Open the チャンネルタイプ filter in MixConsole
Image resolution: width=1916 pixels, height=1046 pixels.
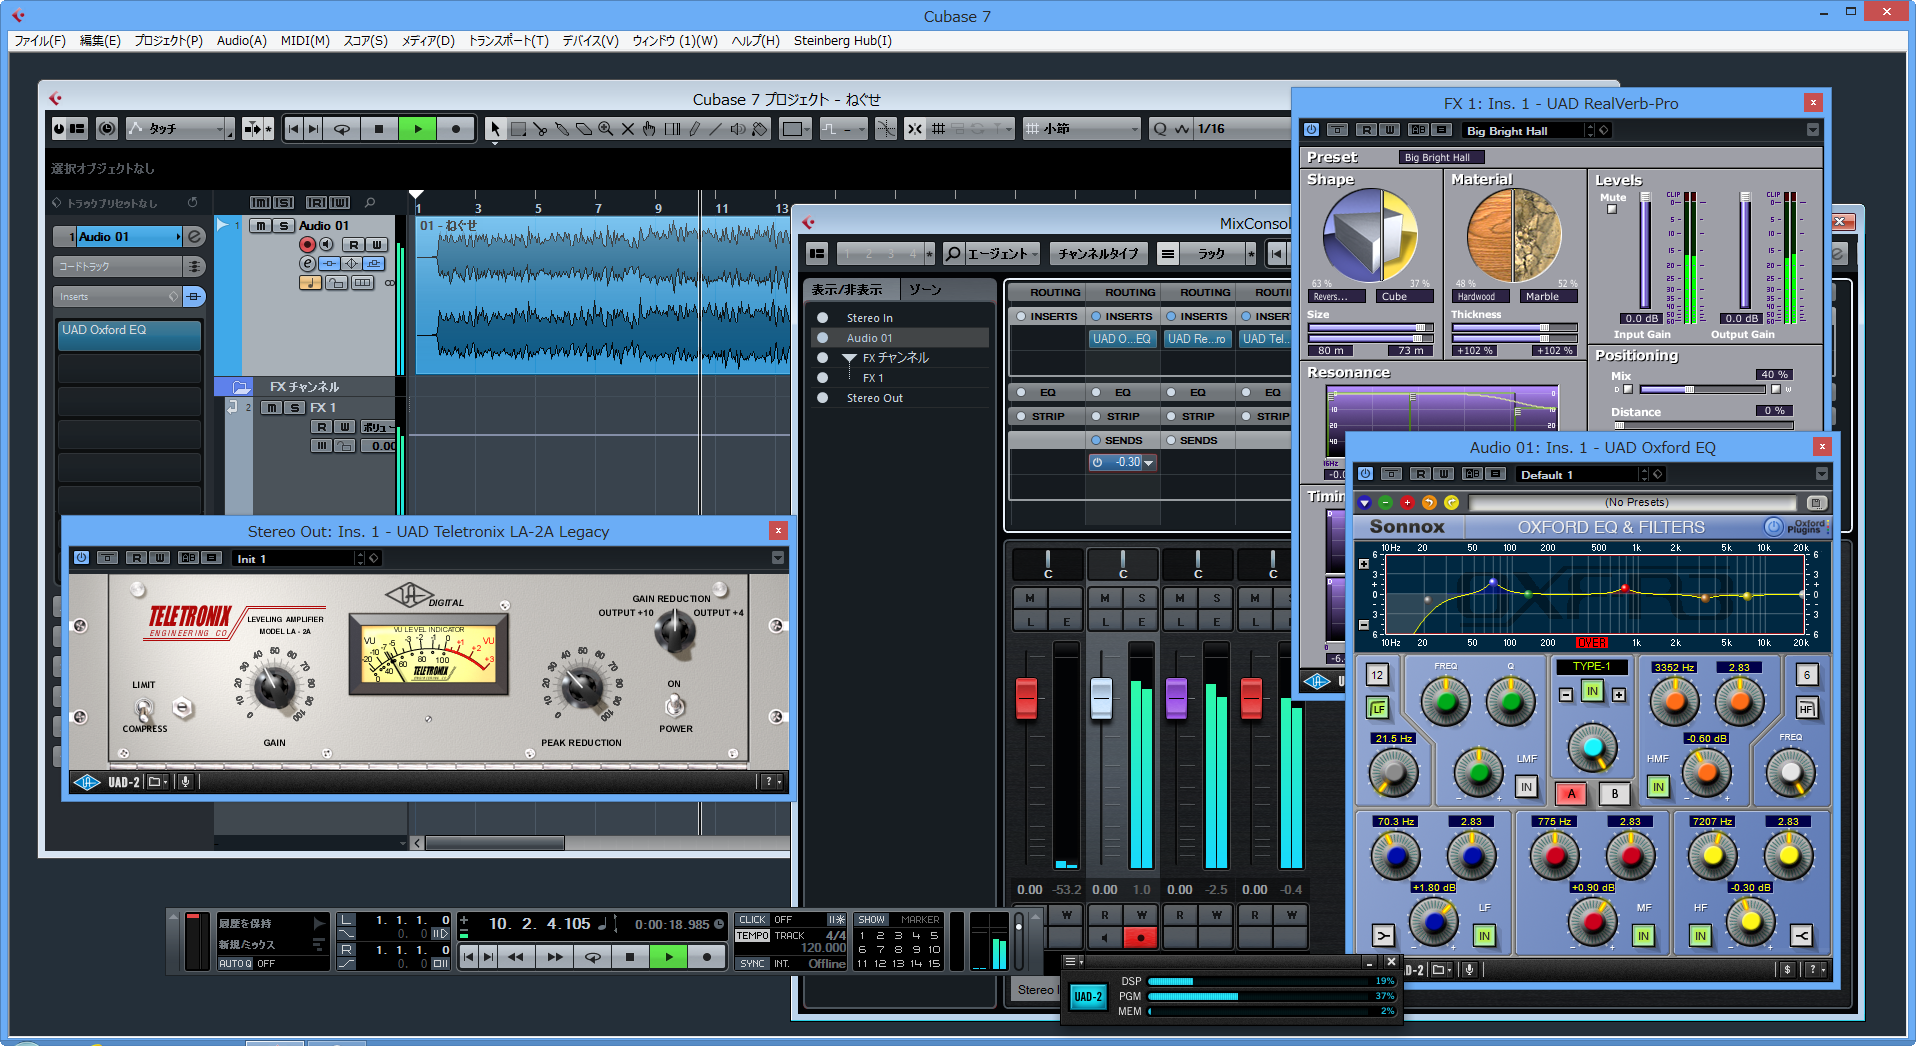coord(1098,254)
